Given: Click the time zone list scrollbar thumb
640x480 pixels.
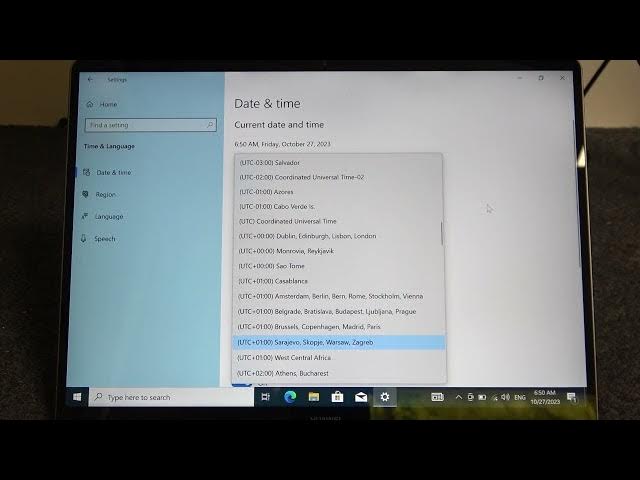Looking at the screenshot, I should 441,233.
